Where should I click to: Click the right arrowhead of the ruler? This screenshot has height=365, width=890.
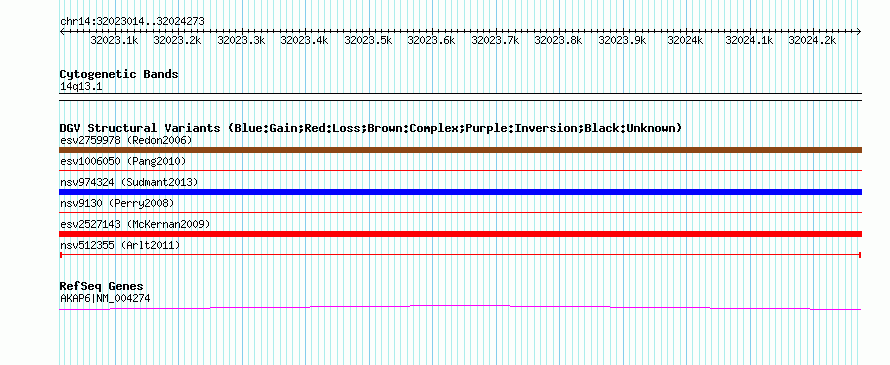pyautogui.click(x=859, y=32)
